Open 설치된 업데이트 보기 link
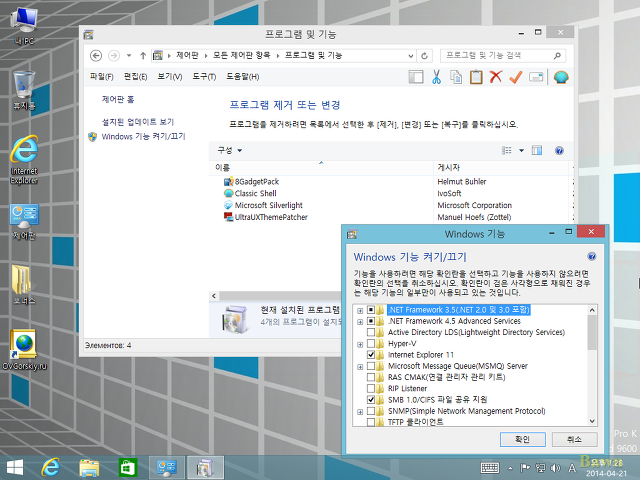The width and height of the screenshot is (640, 480). (138, 122)
